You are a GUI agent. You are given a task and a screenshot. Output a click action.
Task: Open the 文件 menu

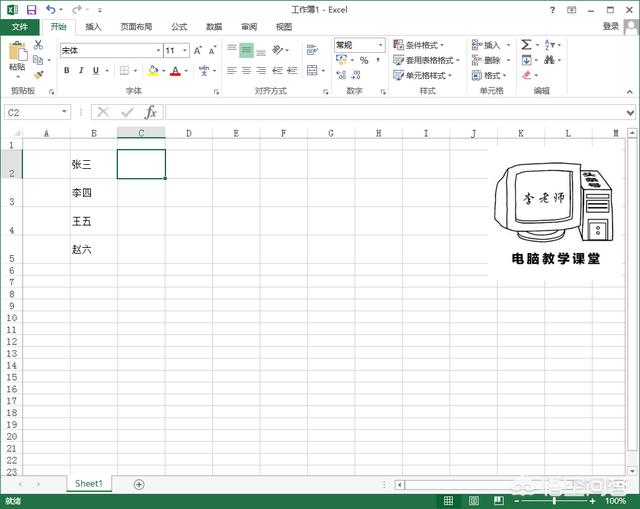click(x=19, y=27)
